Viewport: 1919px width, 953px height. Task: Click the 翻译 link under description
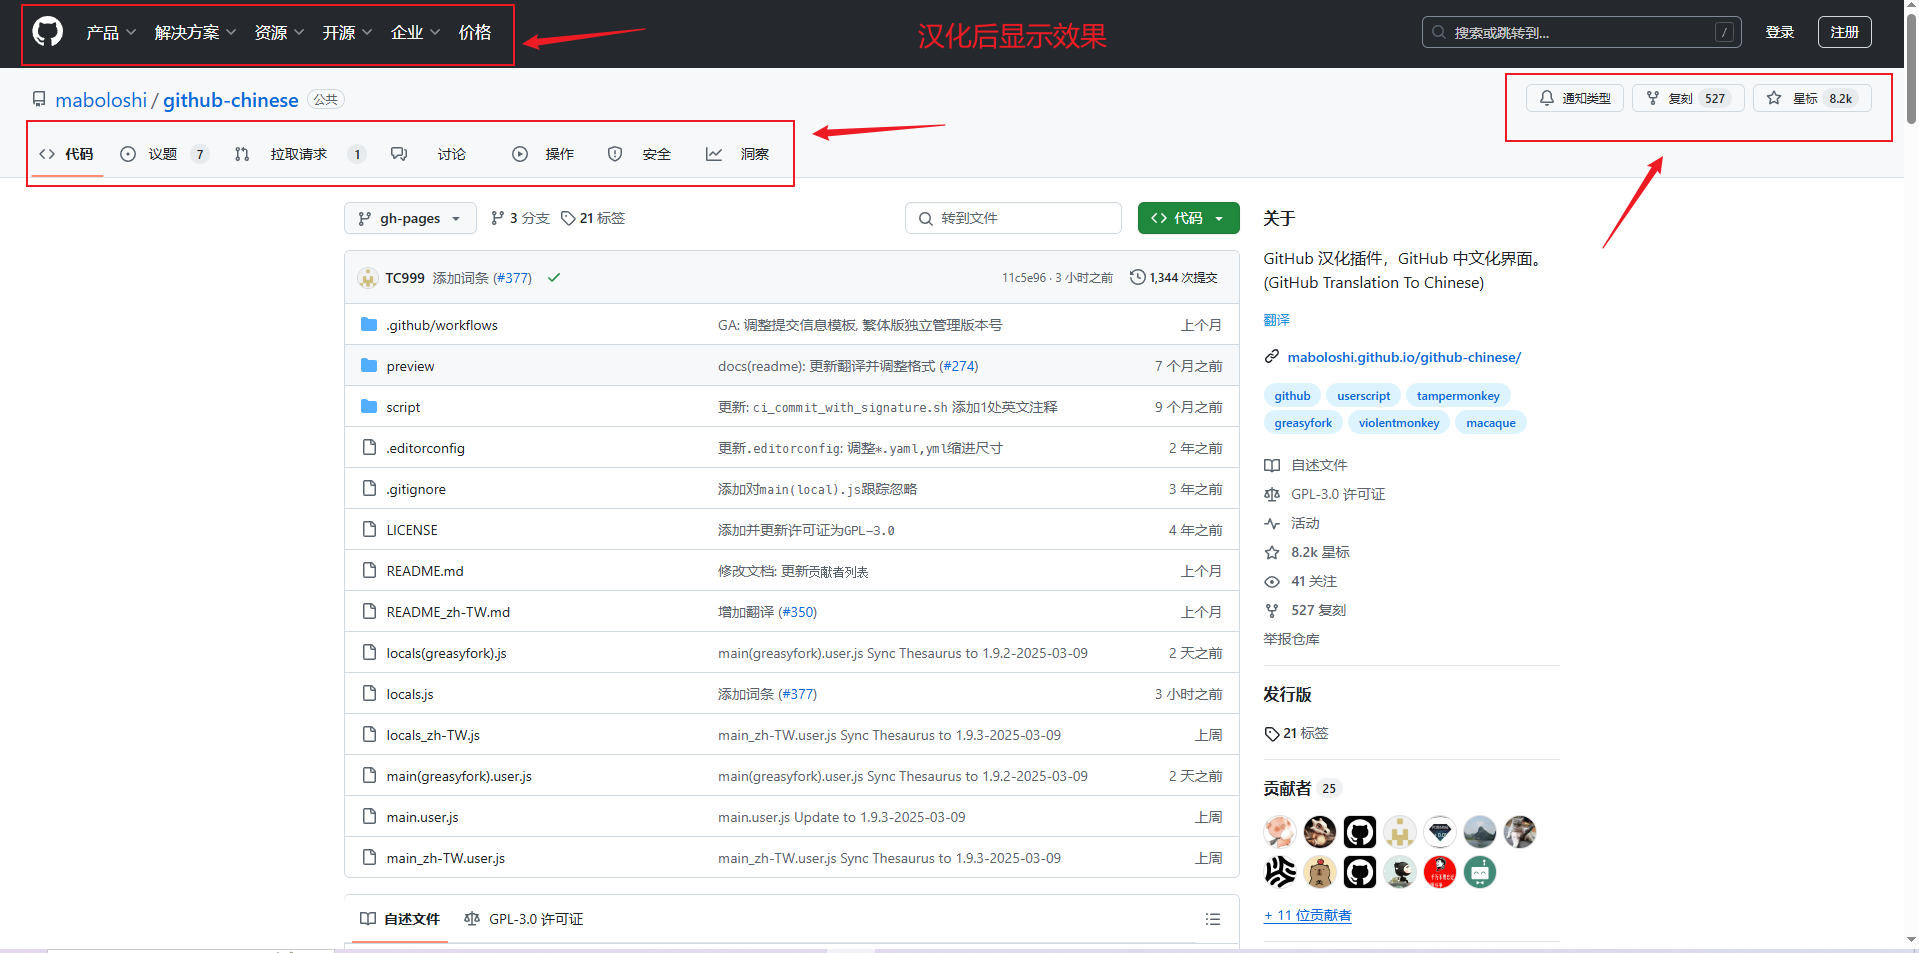click(x=1277, y=320)
